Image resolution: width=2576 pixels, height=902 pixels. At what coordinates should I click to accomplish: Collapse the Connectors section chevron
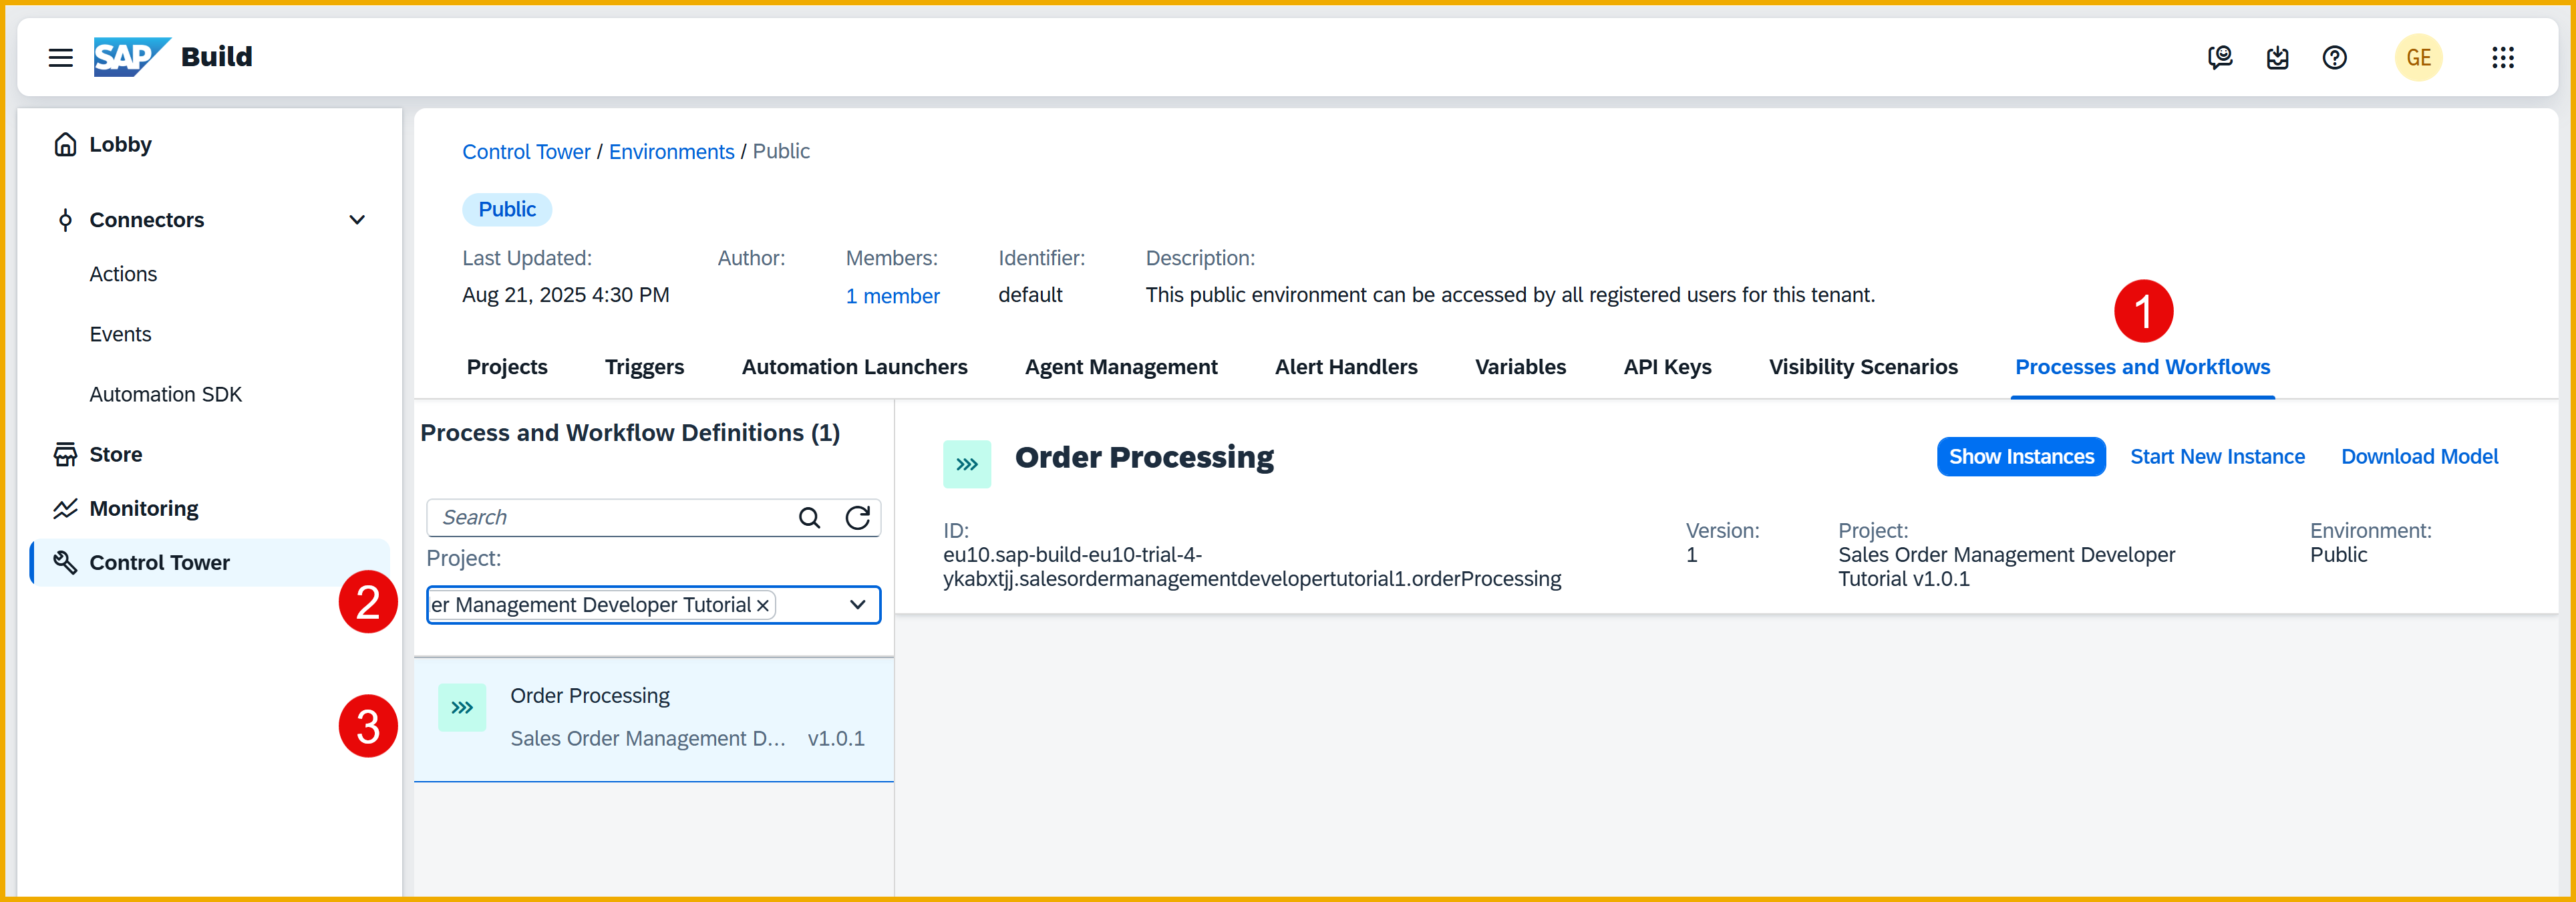click(357, 220)
